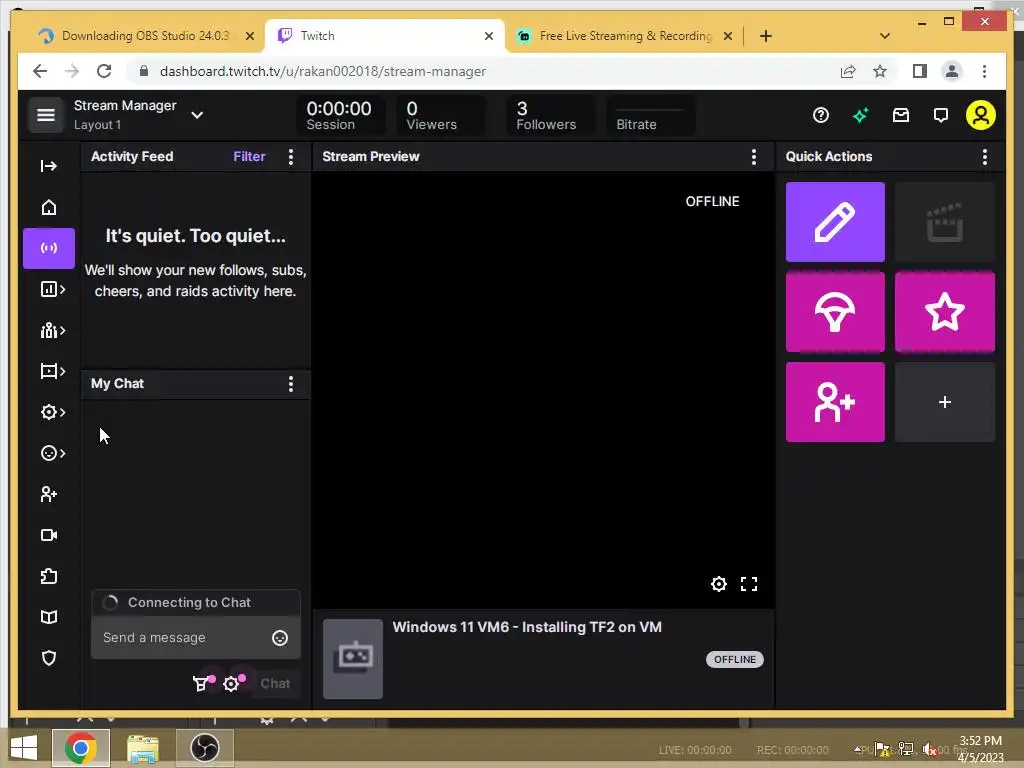Click the Followers stat box

(550, 116)
